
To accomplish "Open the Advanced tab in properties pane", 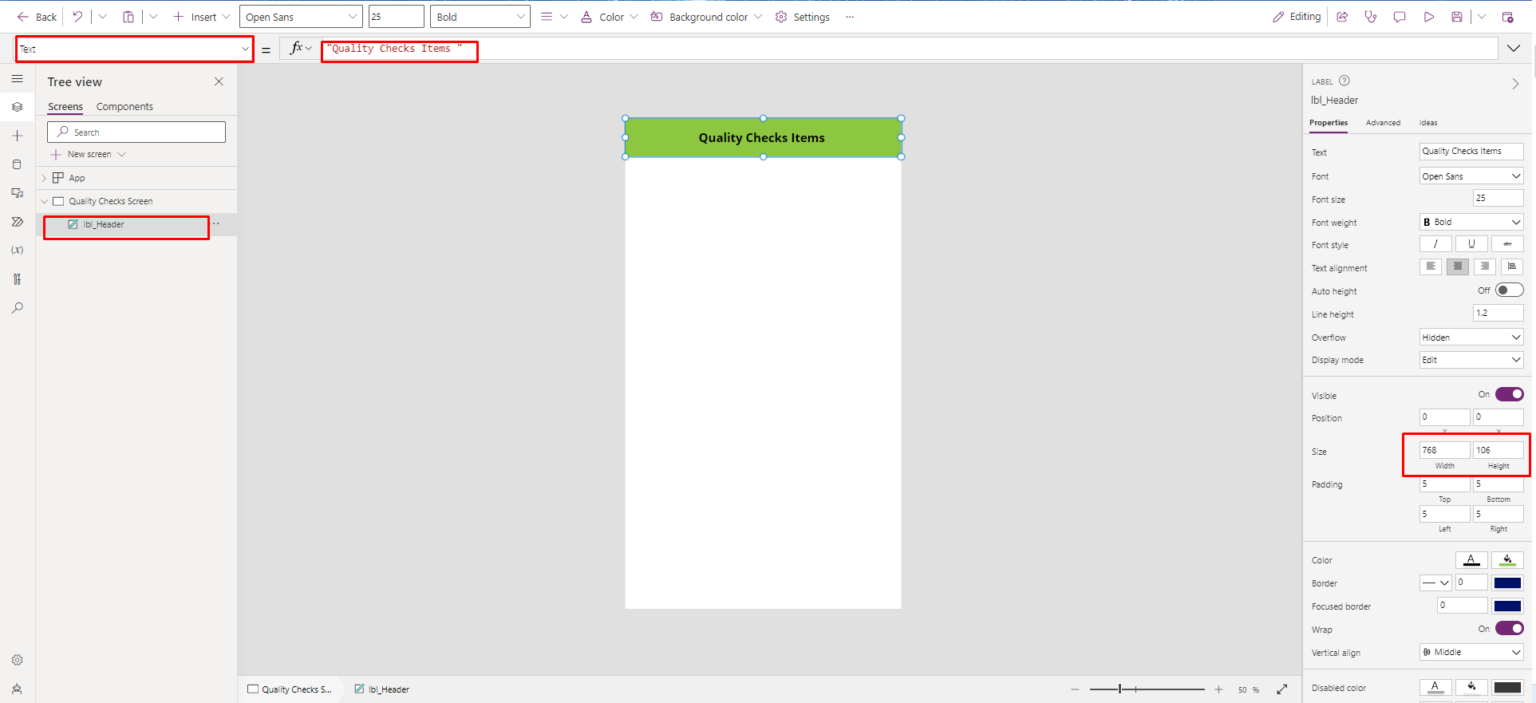I will tap(1384, 122).
